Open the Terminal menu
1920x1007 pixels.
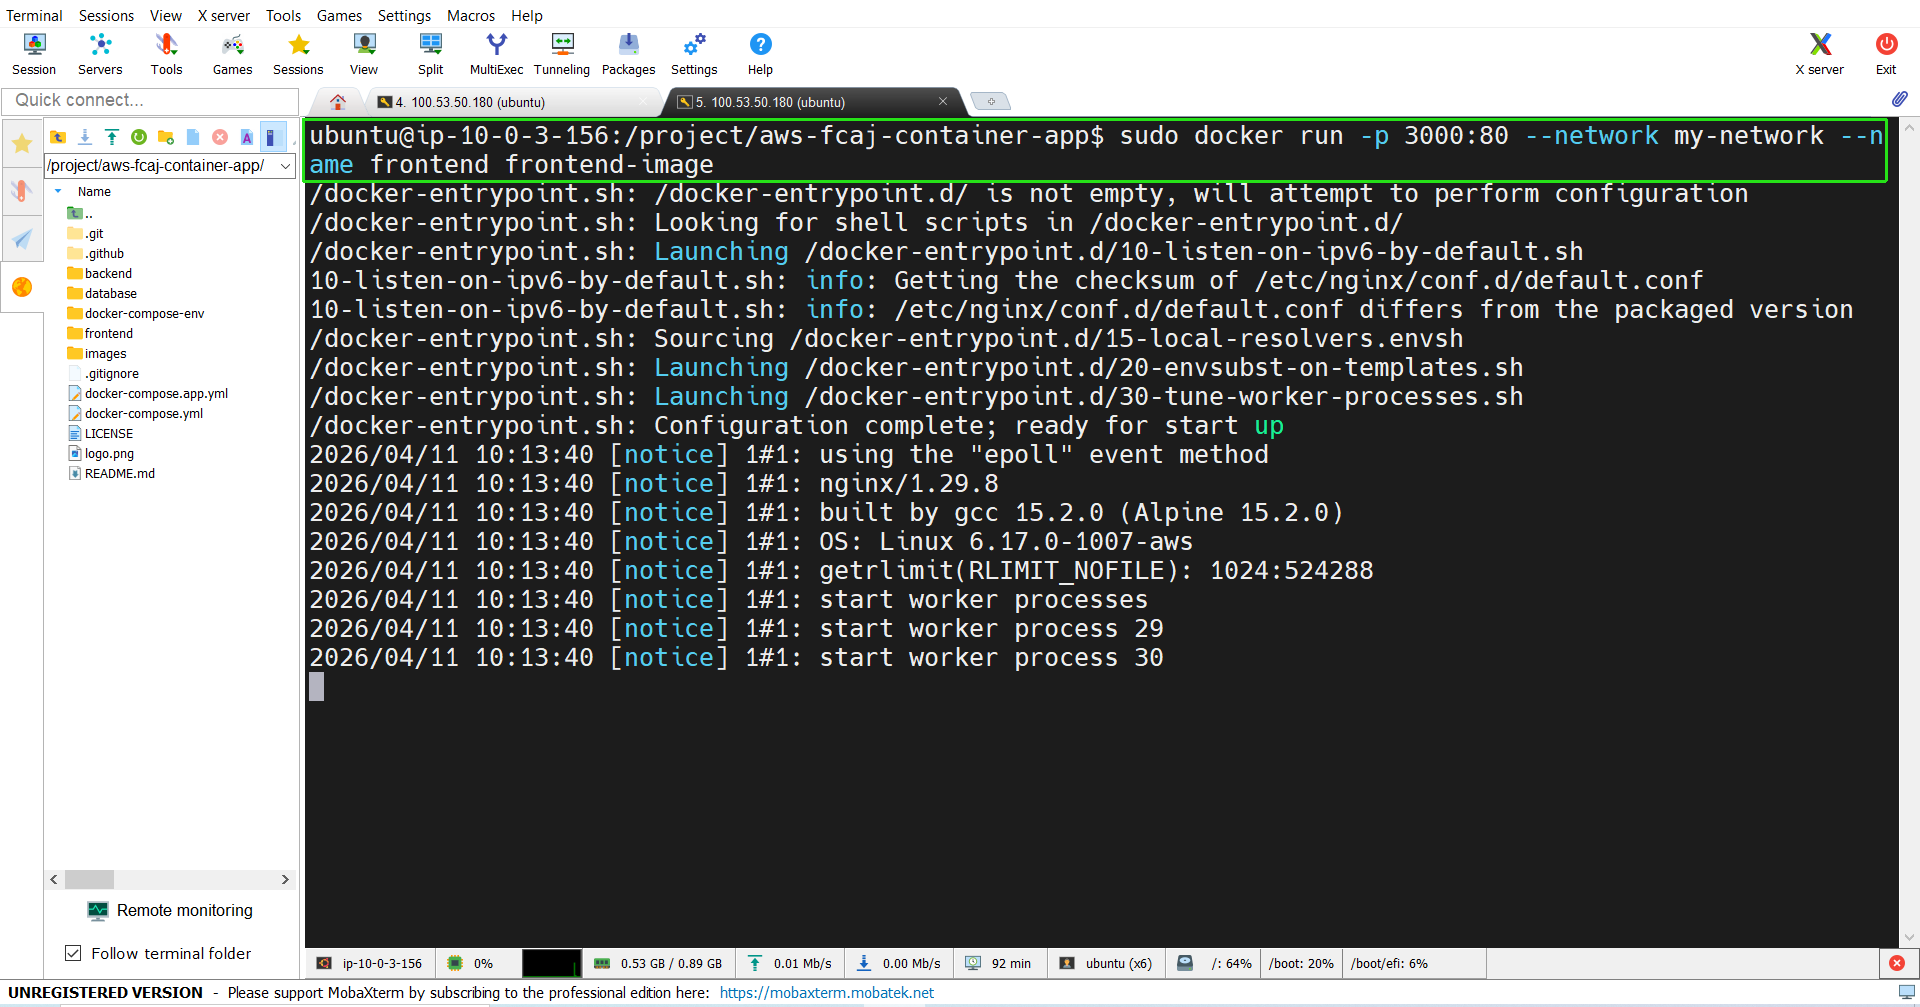(34, 15)
